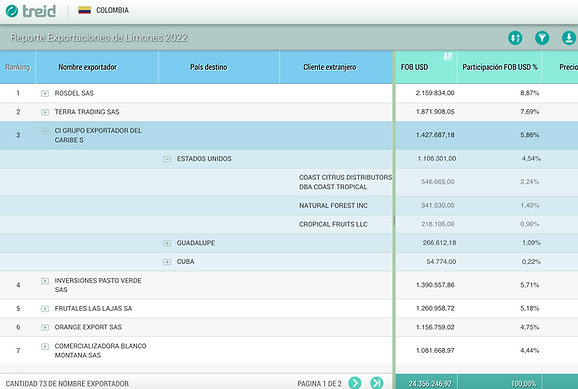The image size is (578, 389).
Task: Click the FOB USD column header
Action: 426,67
